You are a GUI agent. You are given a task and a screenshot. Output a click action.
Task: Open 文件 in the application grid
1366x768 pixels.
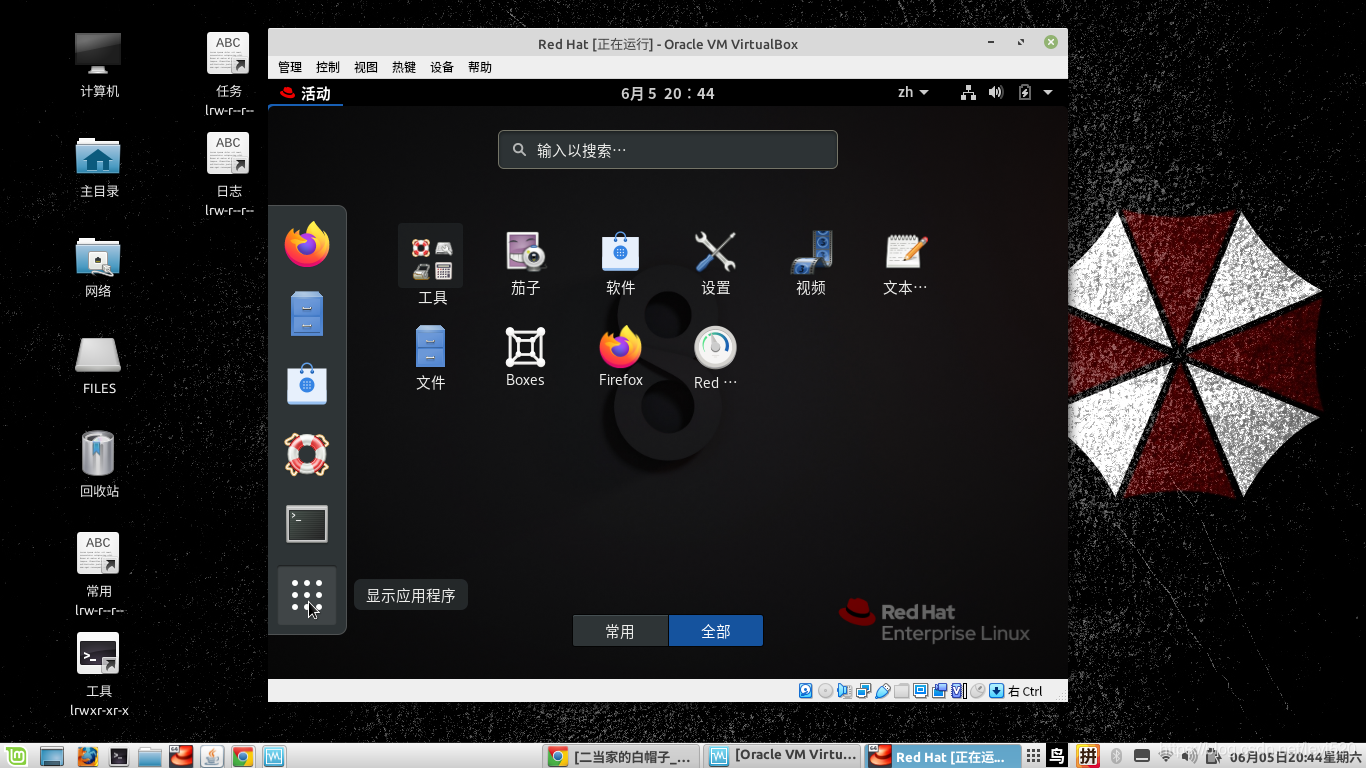(430, 358)
